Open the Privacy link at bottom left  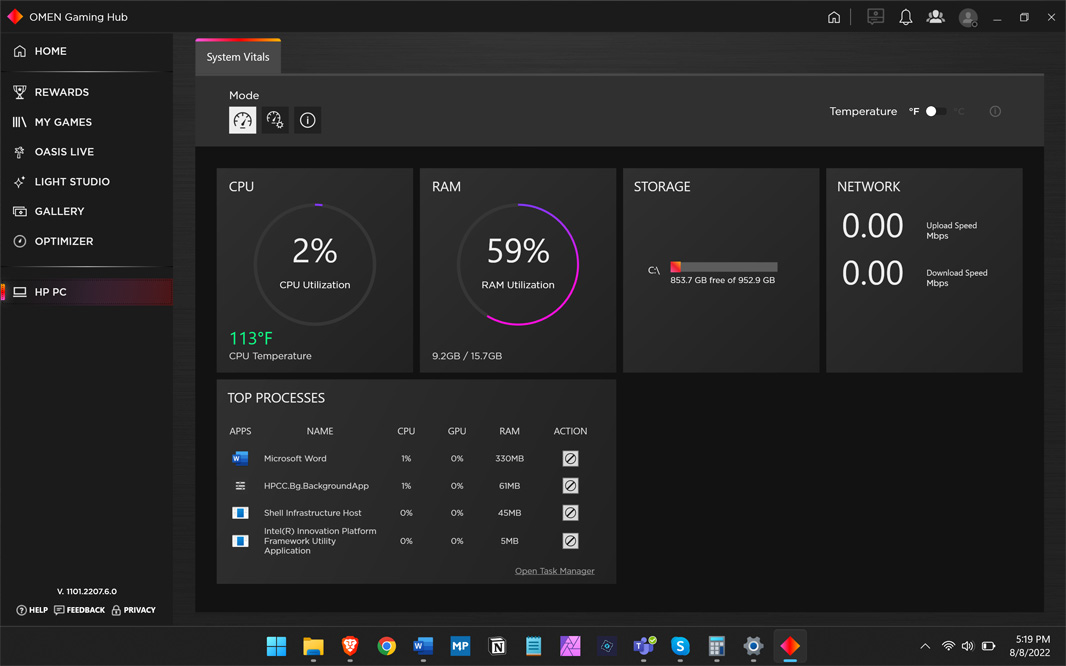coord(134,610)
